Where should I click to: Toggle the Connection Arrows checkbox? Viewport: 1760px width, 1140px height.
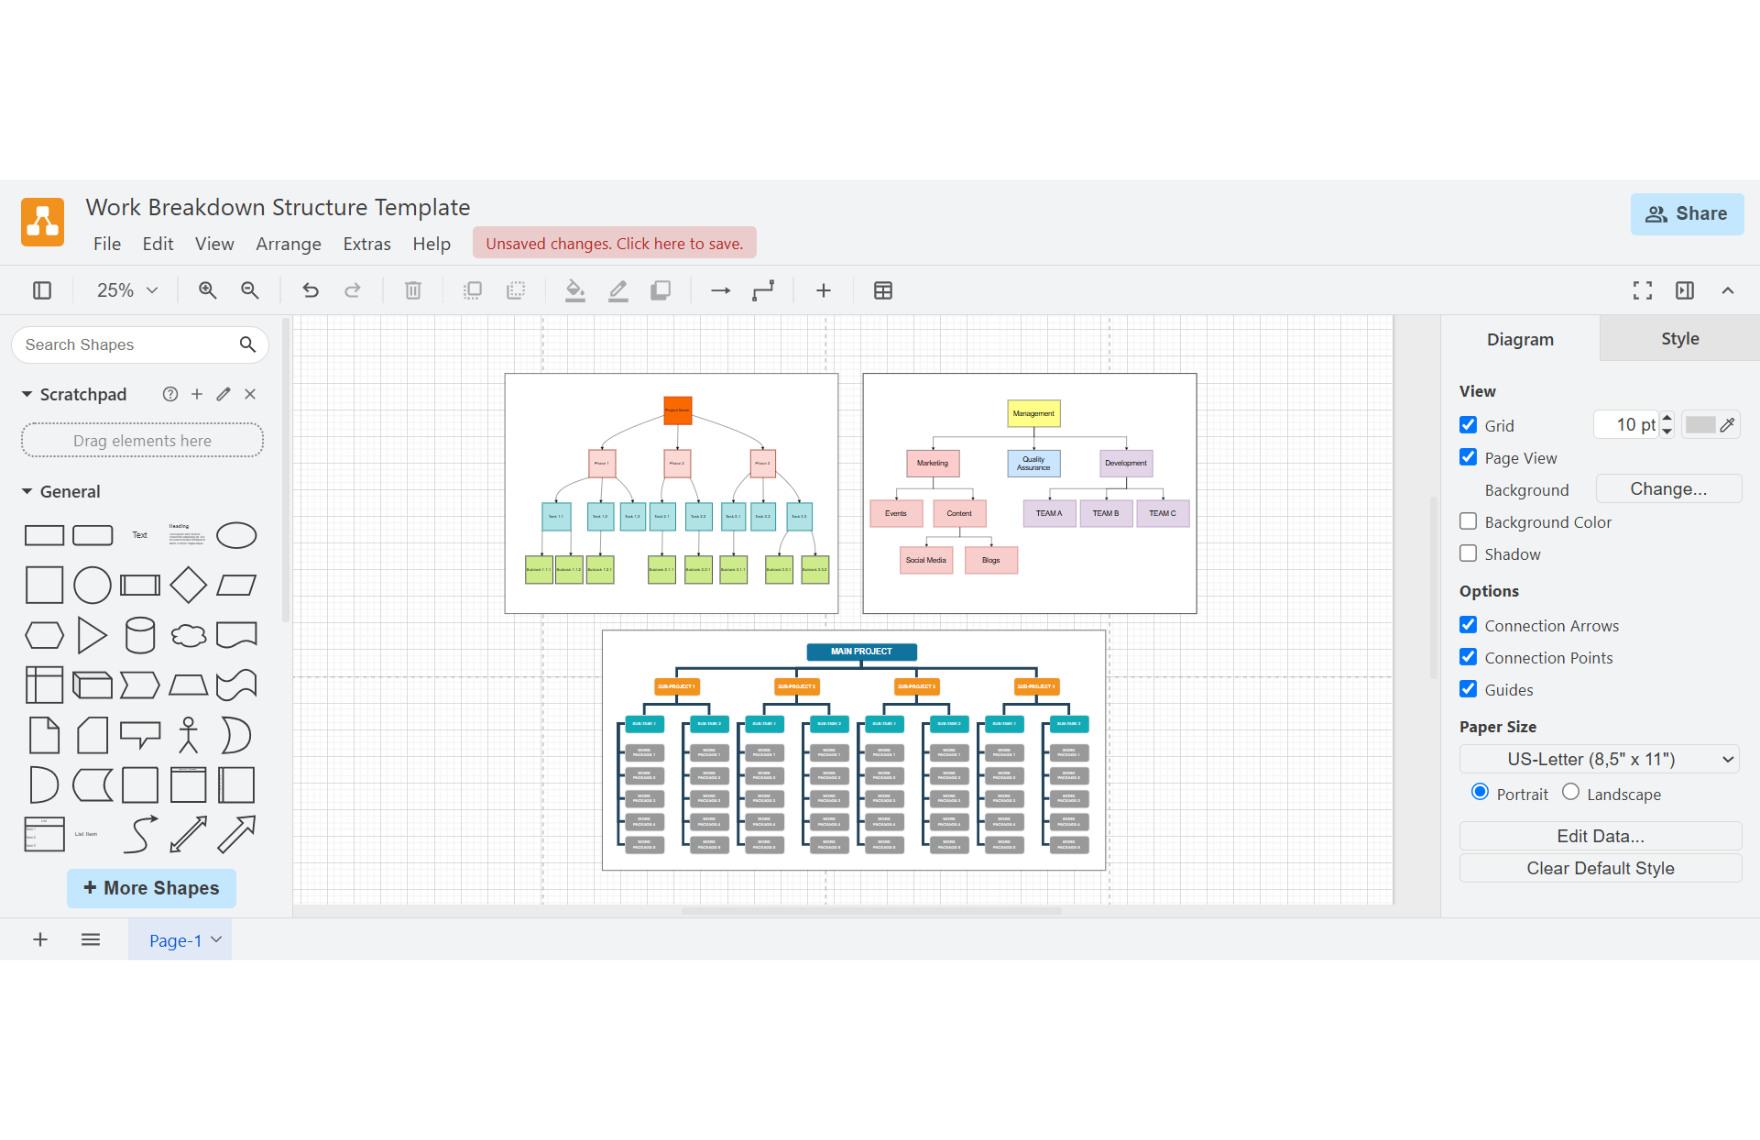pyautogui.click(x=1468, y=625)
